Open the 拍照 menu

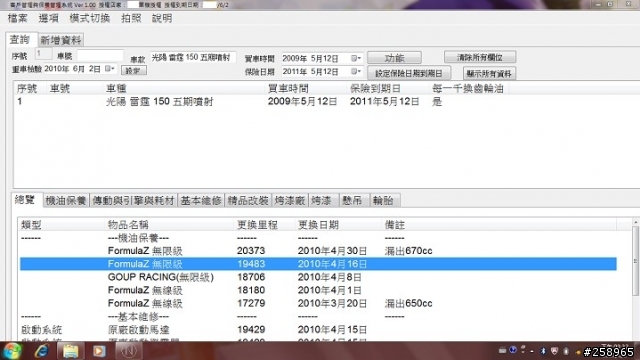[x=131, y=18]
